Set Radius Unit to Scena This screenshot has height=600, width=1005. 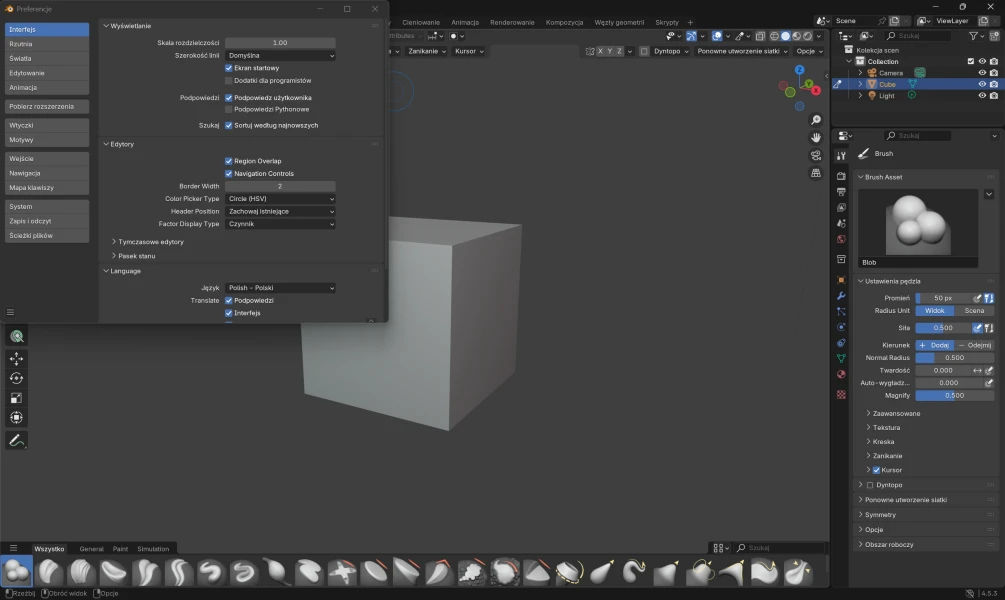coord(974,311)
